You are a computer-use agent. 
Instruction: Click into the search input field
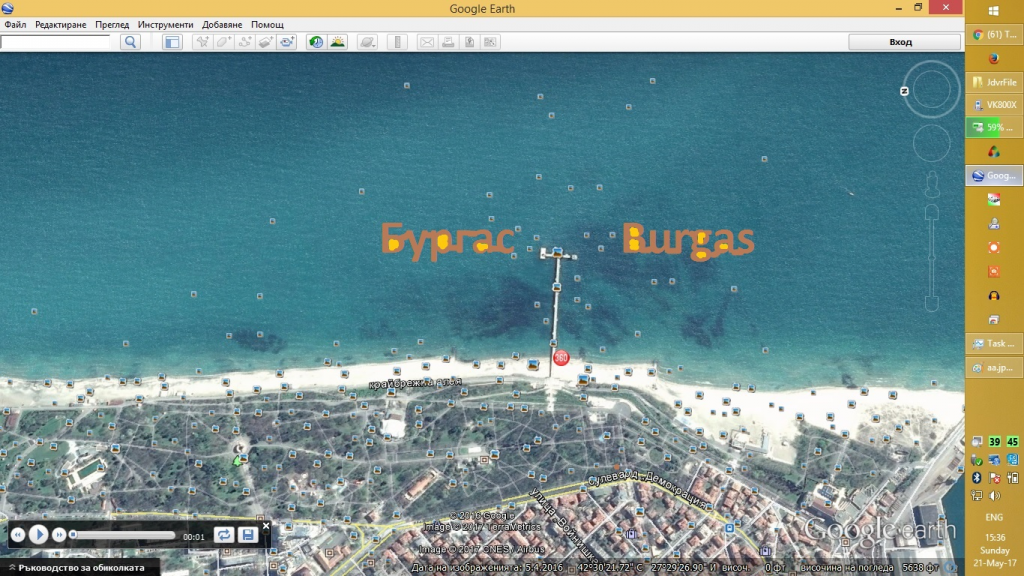56,42
